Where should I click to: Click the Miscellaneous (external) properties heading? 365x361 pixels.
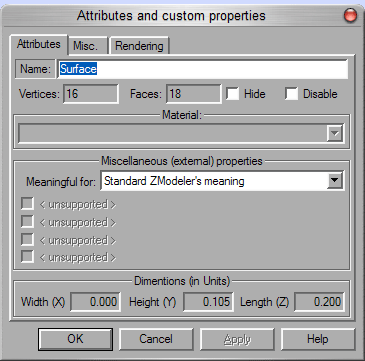(x=182, y=161)
